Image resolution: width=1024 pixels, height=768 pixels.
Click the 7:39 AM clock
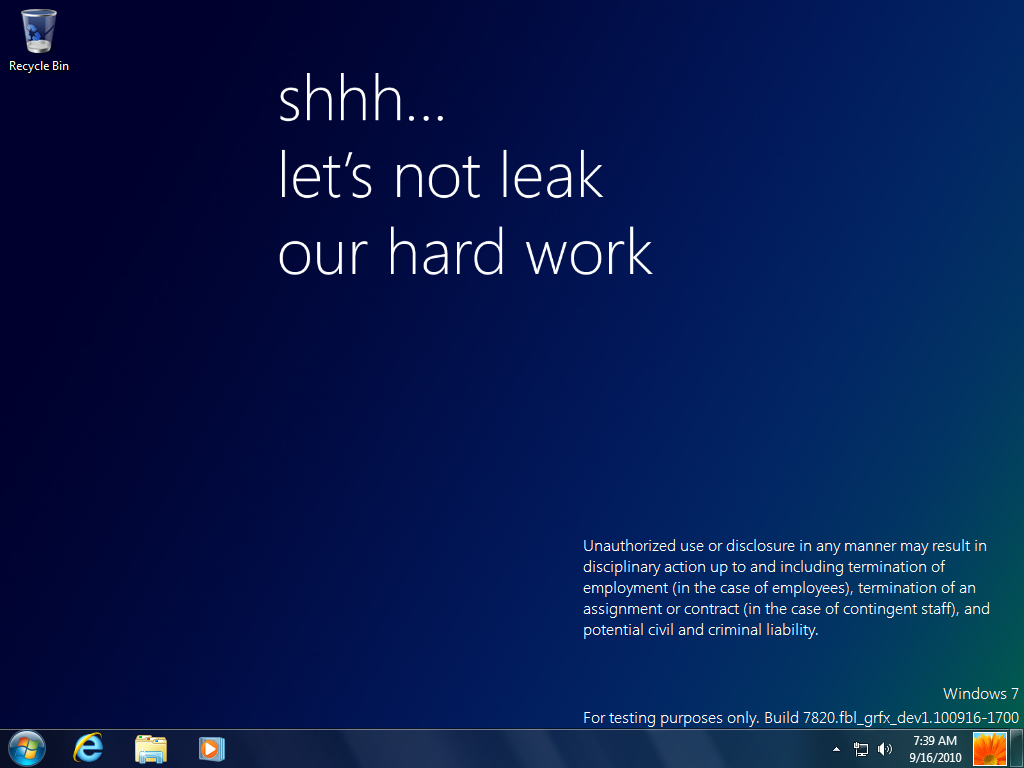pyautogui.click(x=935, y=741)
